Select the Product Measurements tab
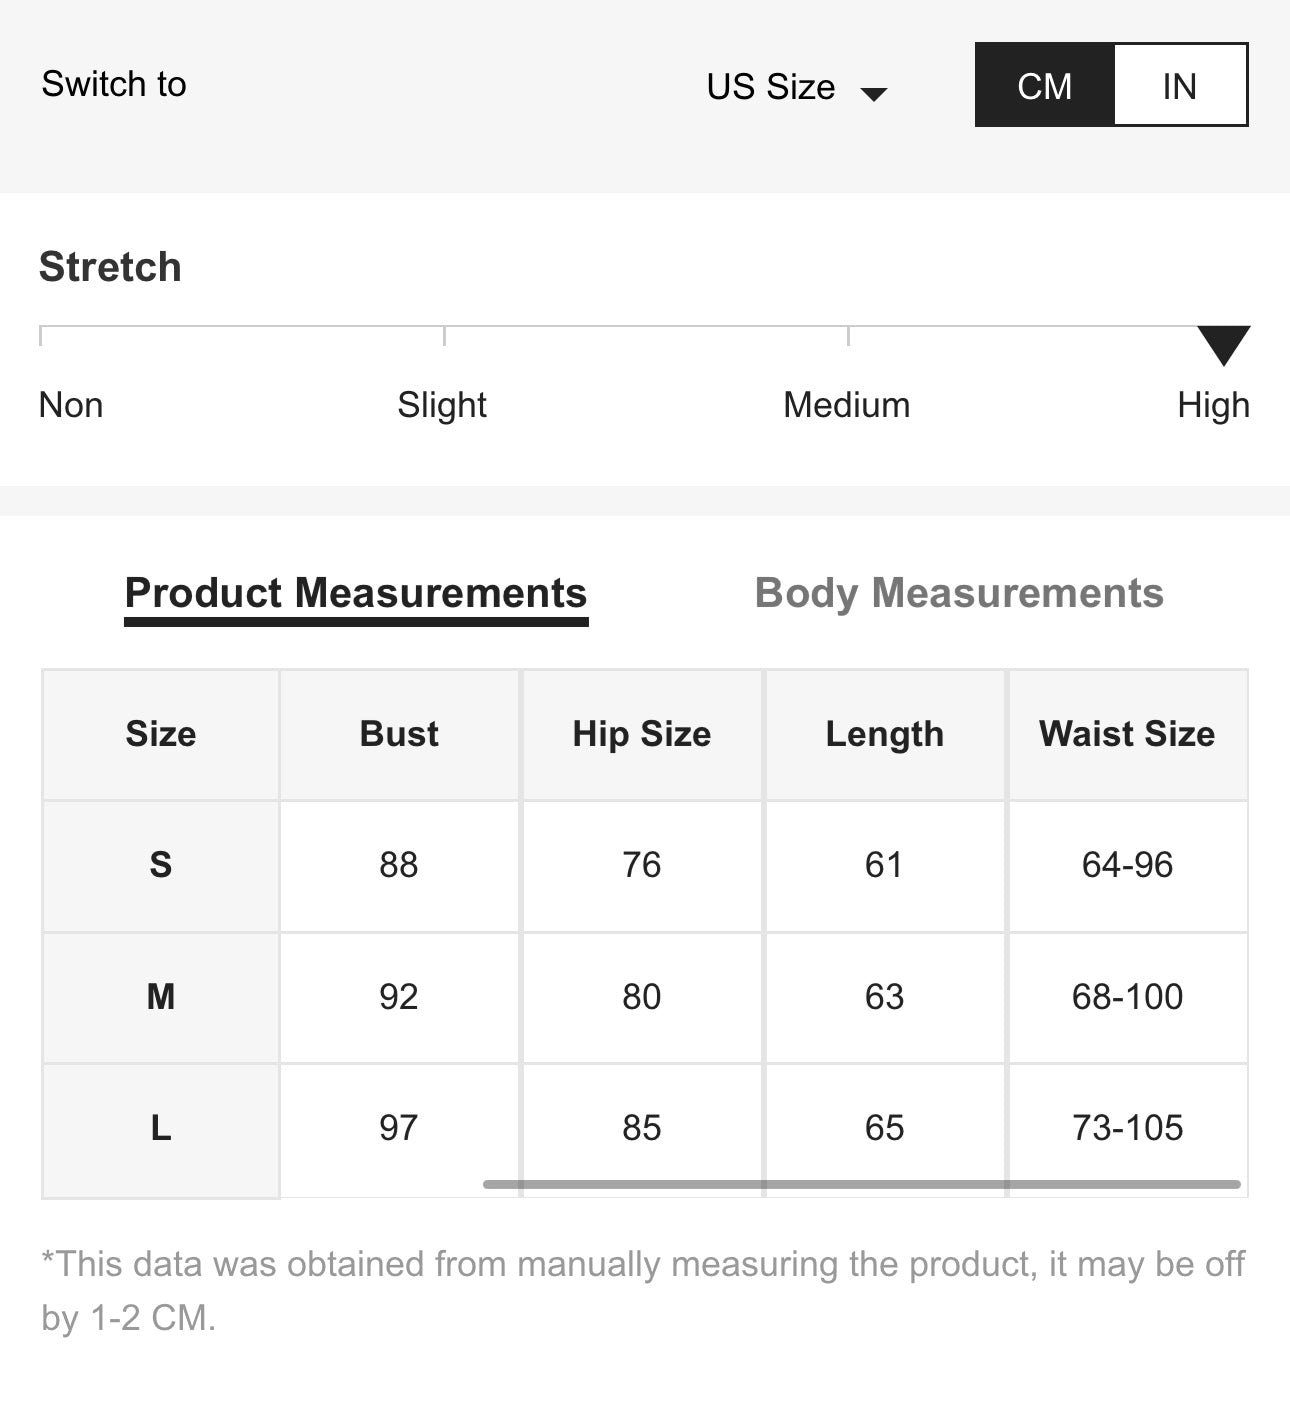Screen dimensions: 1290x1415 click(x=355, y=593)
